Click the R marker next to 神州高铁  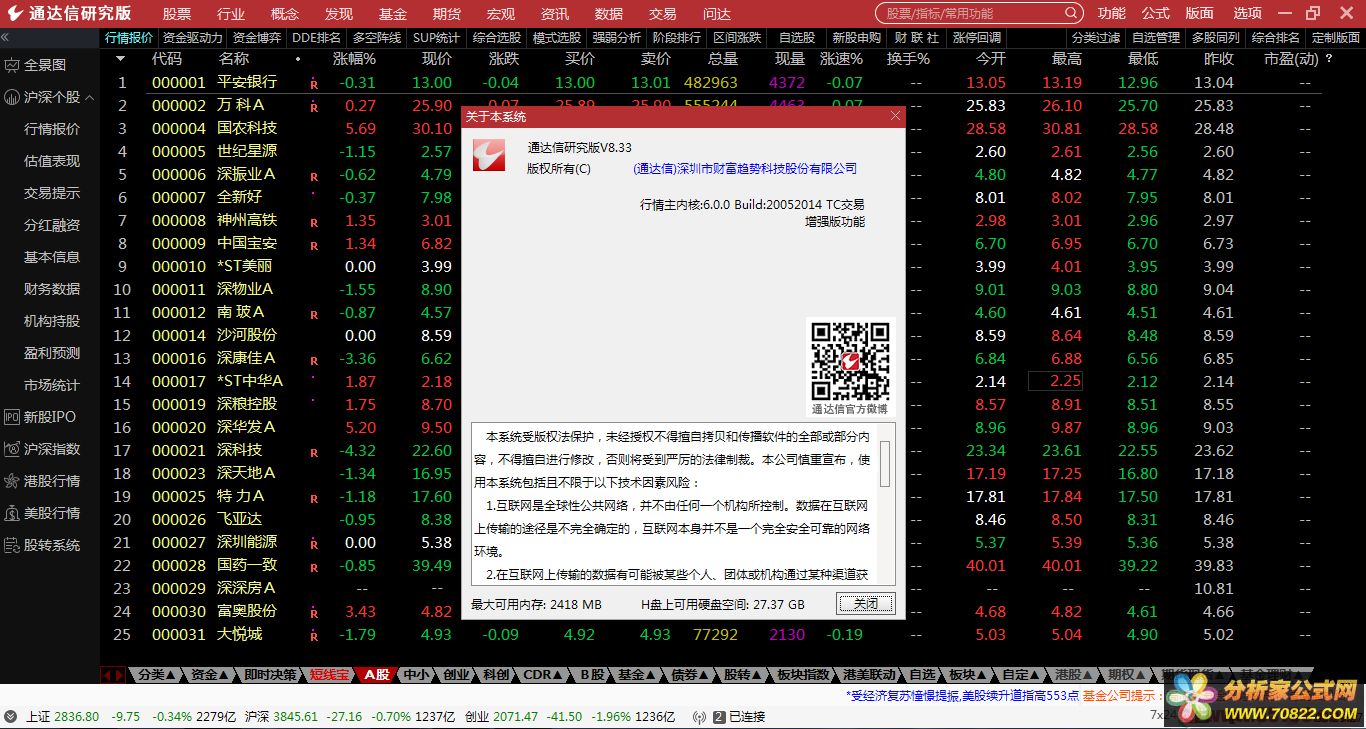314,222
